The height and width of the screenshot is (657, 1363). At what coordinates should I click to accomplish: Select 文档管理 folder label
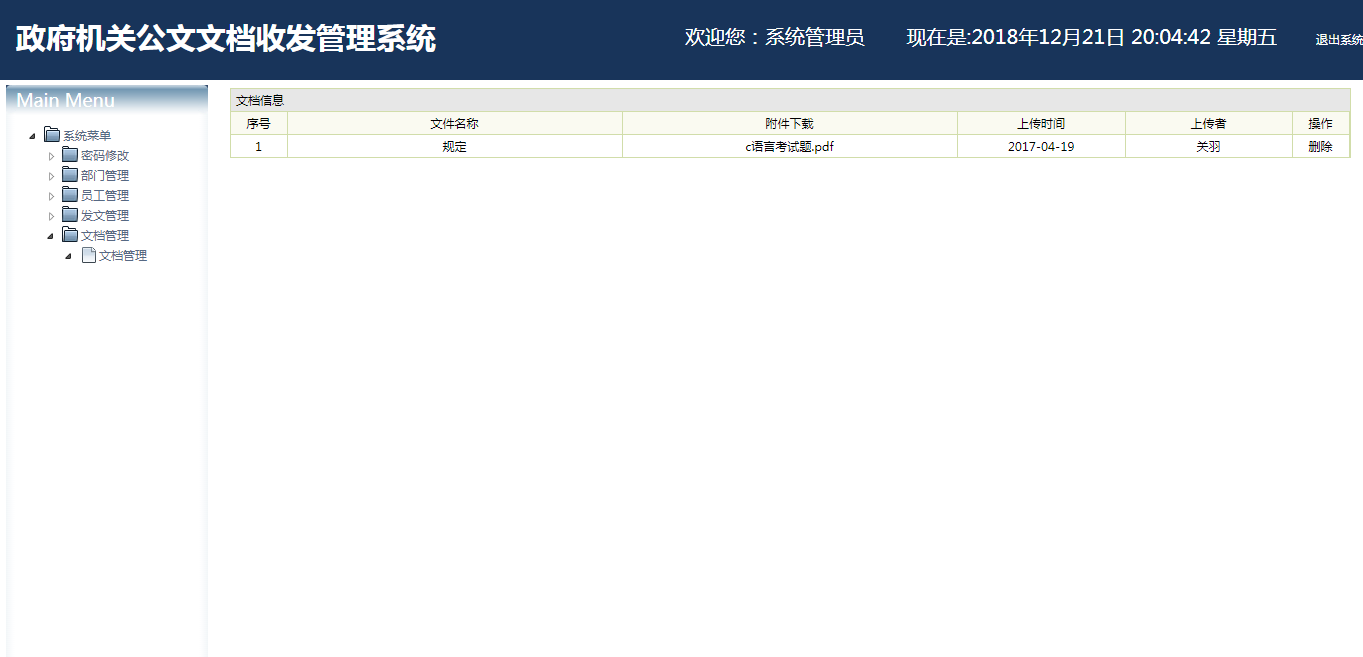pyautogui.click(x=105, y=236)
